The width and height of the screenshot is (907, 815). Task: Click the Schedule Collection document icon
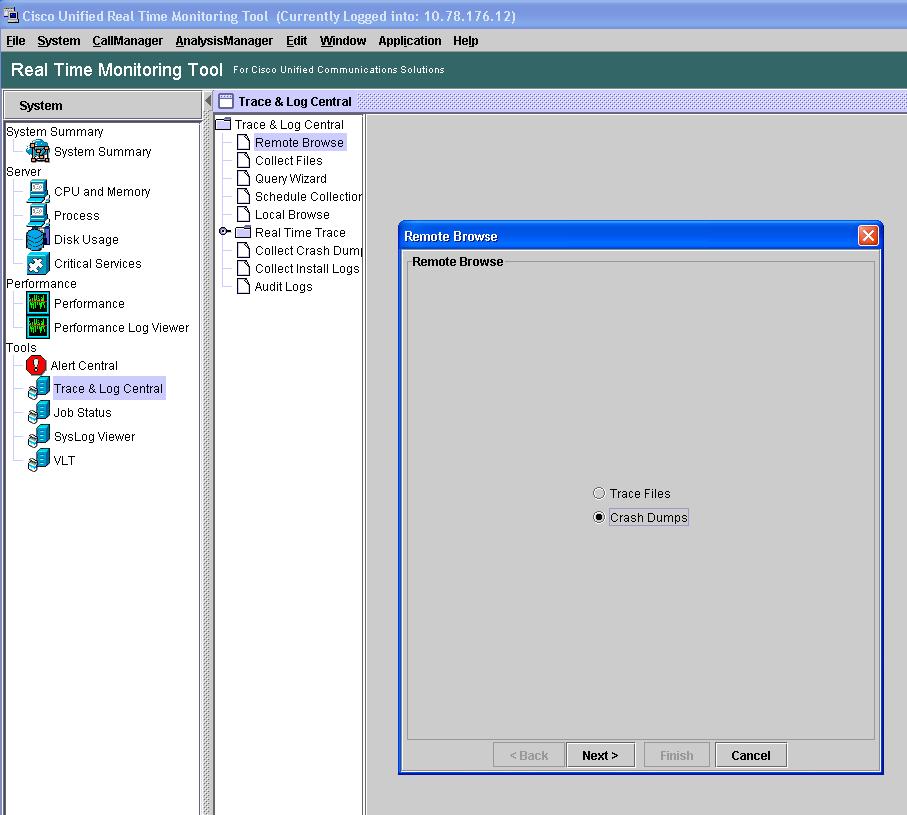pos(244,196)
